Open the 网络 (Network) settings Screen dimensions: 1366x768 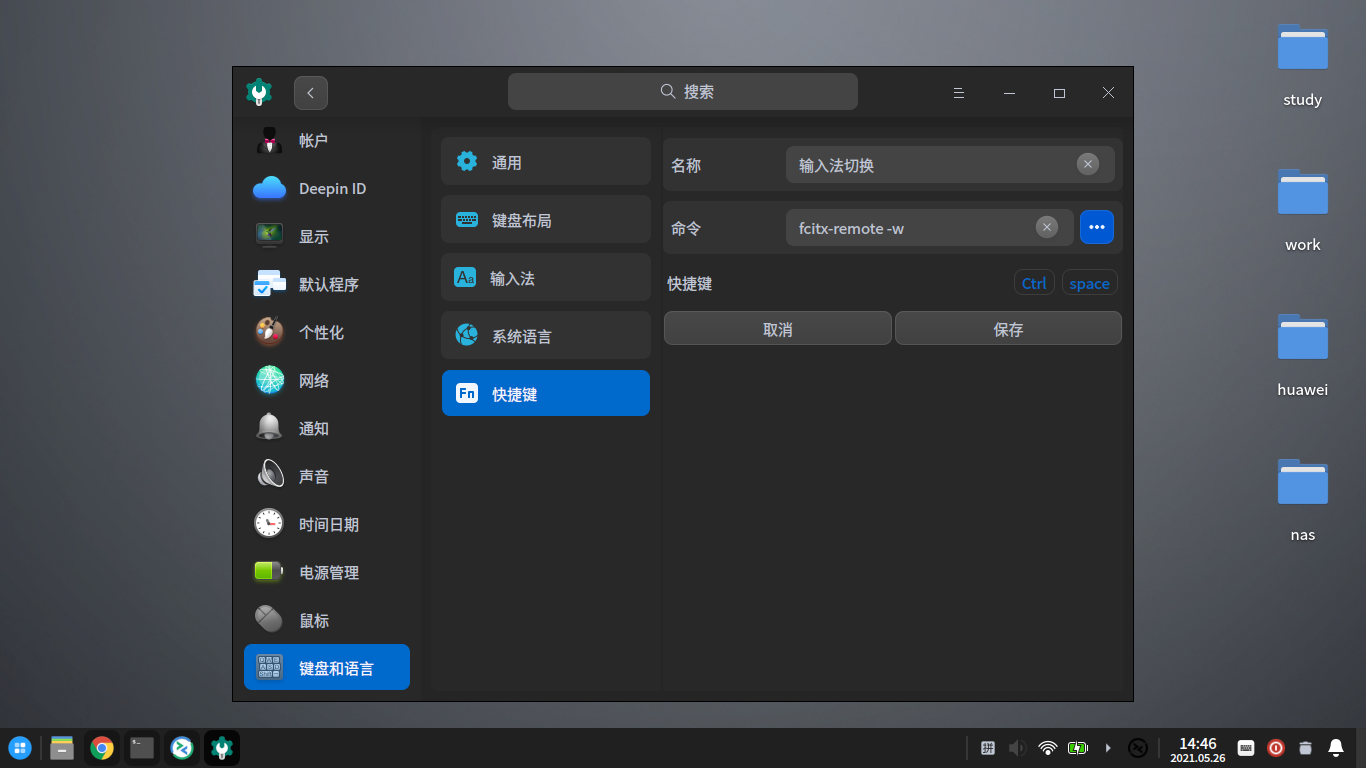[x=327, y=381]
